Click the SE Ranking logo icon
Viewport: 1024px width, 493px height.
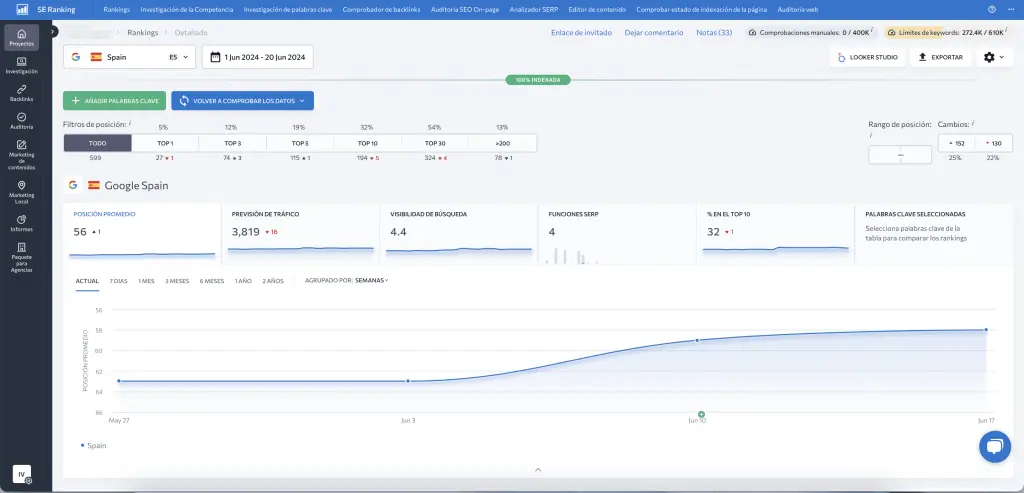[22, 10]
